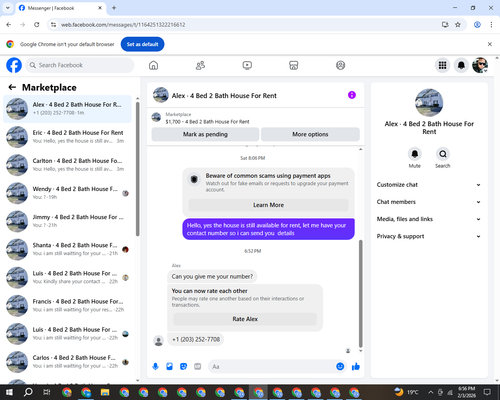
Task: Send a voice clip using microphone icon
Action: point(155,367)
